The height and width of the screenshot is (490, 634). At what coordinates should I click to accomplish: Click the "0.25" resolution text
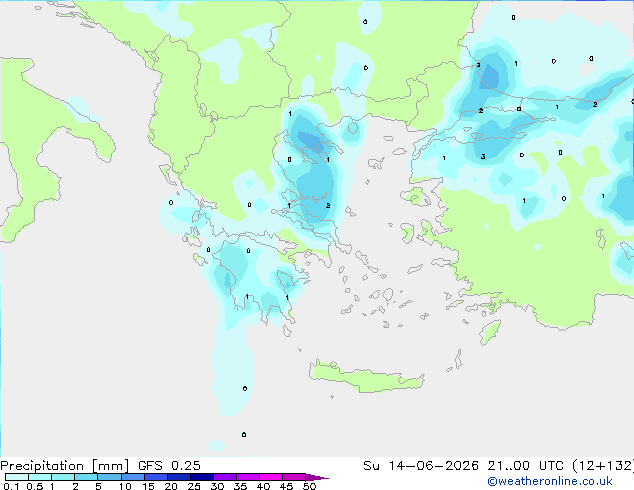click(x=186, y=466)
